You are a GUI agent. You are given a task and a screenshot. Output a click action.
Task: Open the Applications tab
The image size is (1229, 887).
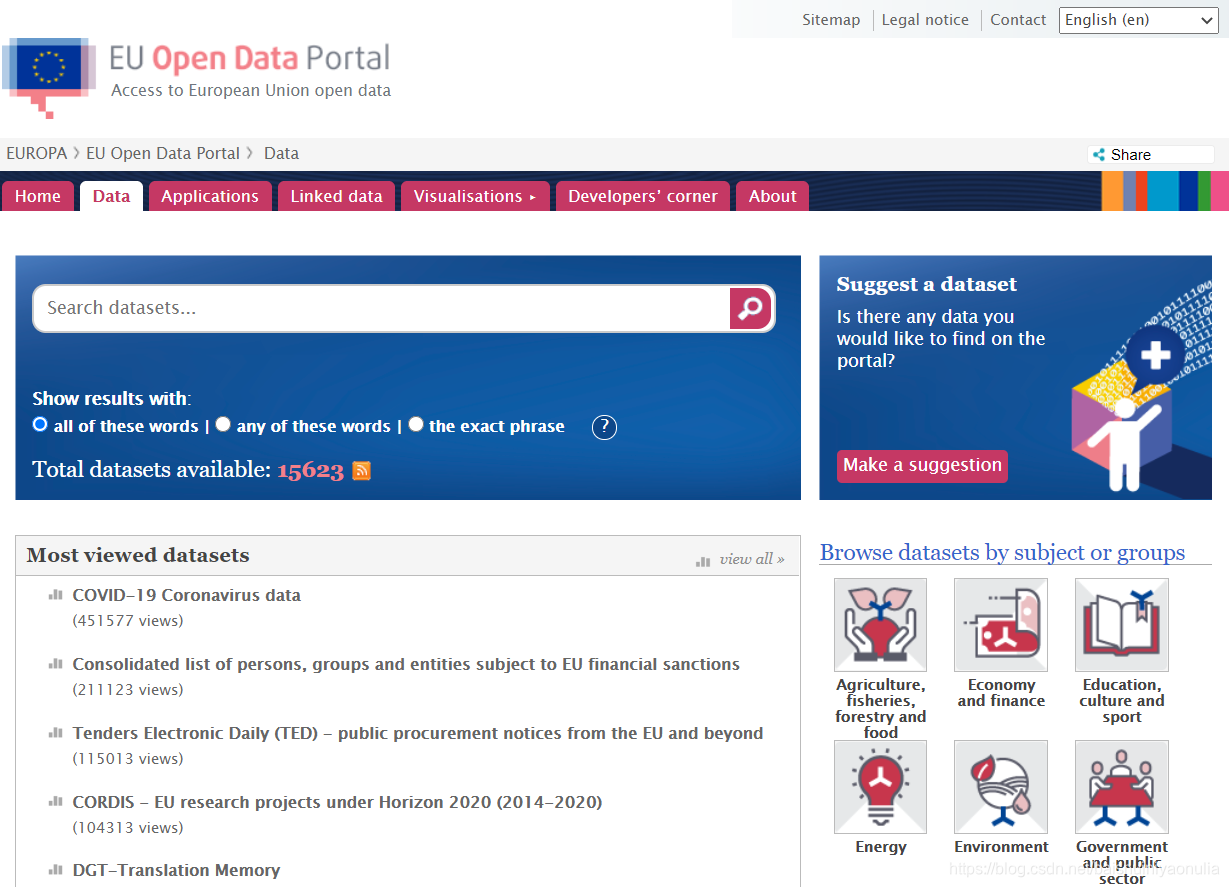click(x=210, y=196)
